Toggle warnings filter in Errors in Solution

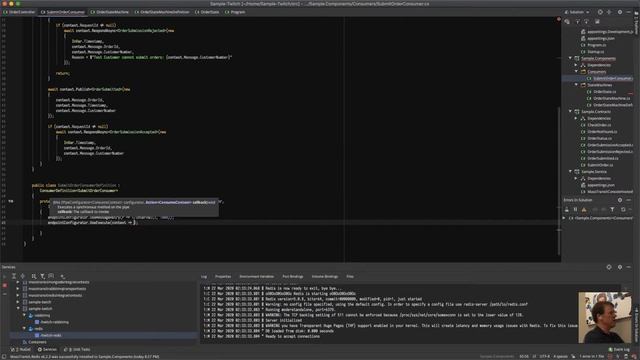584,209
